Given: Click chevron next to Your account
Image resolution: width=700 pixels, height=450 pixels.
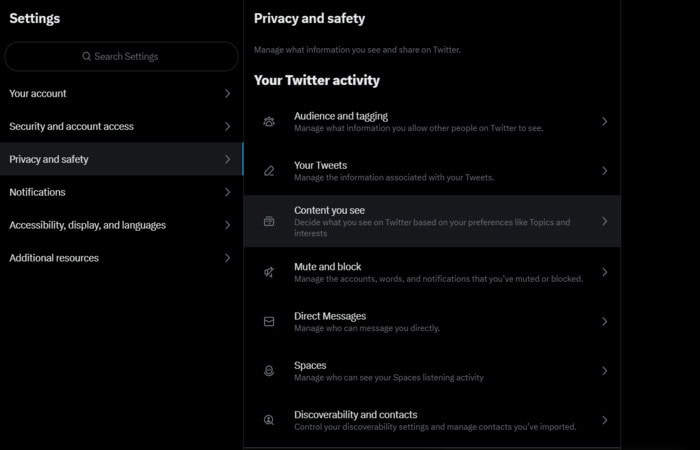Looking at the screenshot, I should coord(228,93).
